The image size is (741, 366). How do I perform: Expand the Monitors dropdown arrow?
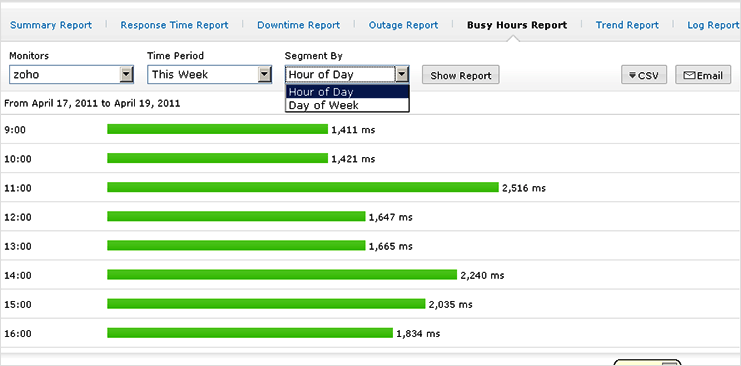(126, 74)
